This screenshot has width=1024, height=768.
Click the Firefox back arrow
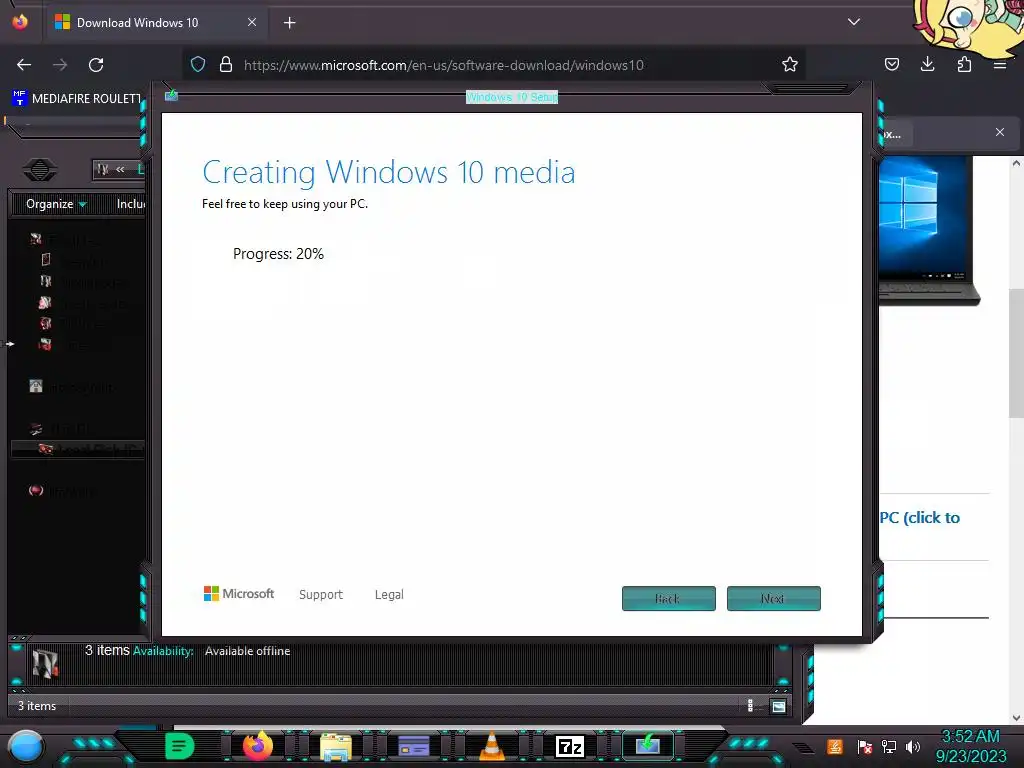pyautogui.click(x=24, y=65)
